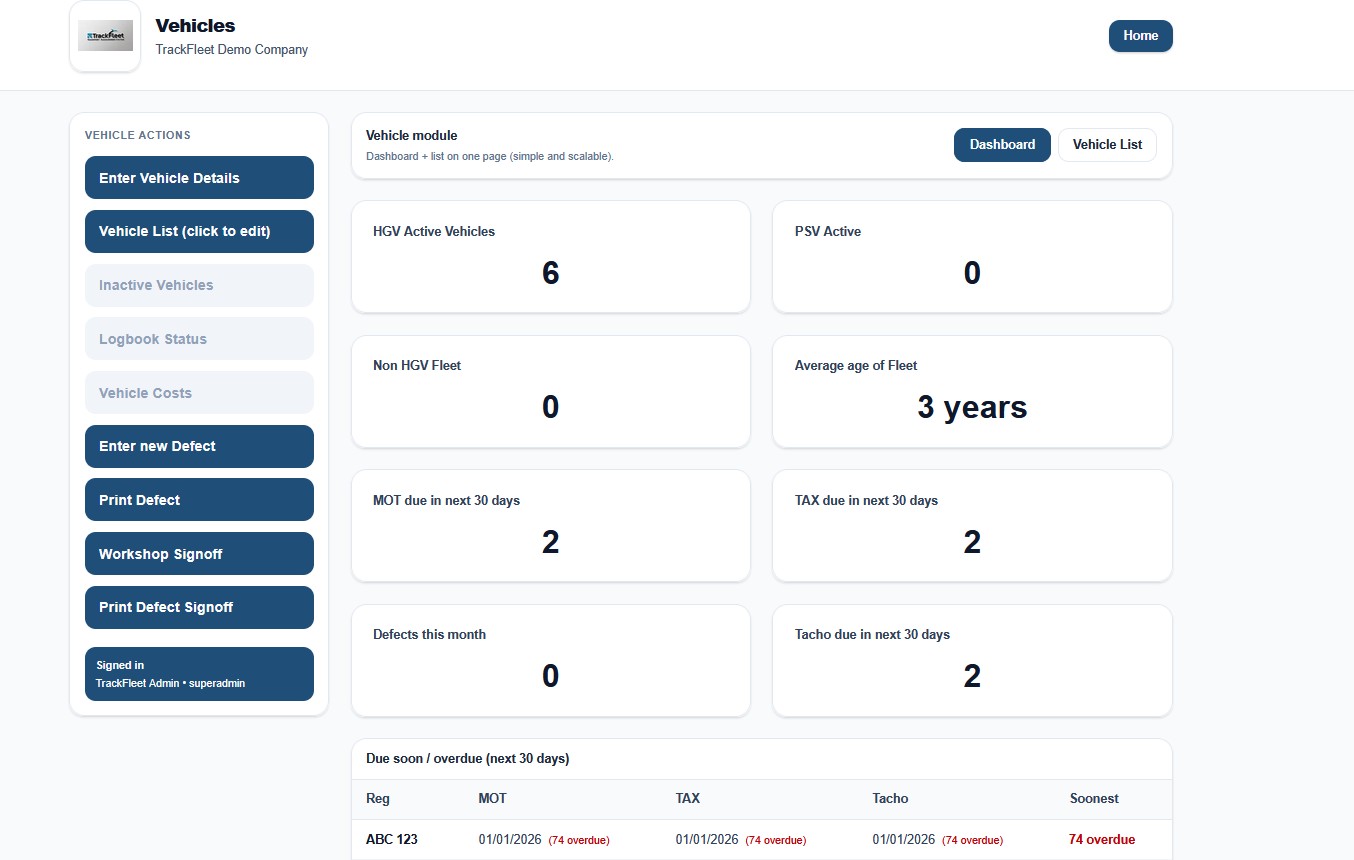Select Print Defect Signoff
Screen dimensions: 1354x860
(x=198, y=607)
